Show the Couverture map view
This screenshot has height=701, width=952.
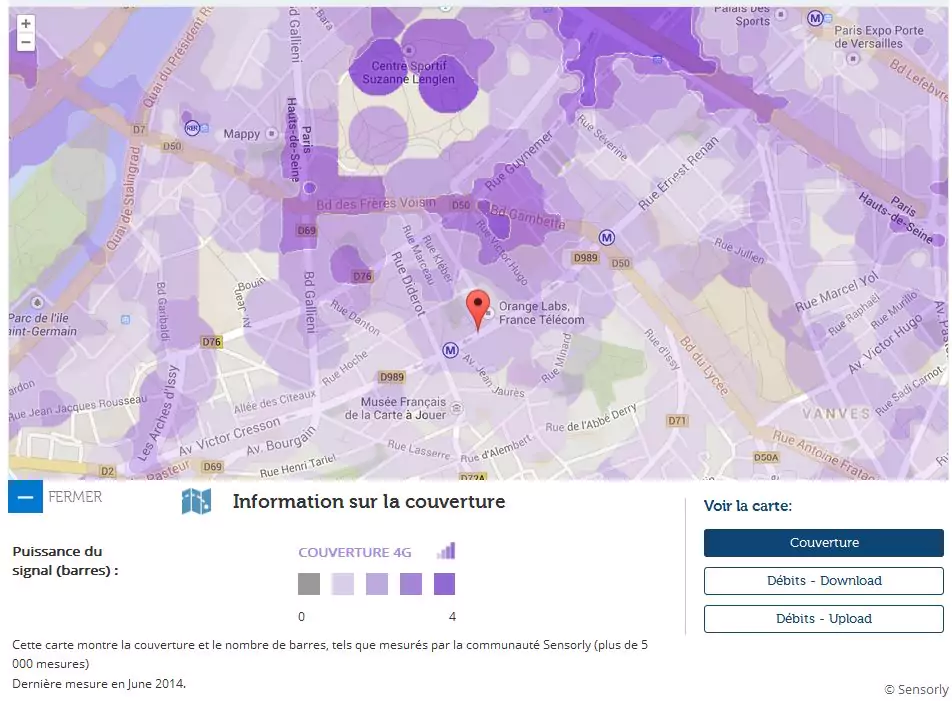(x=823, y=543)
